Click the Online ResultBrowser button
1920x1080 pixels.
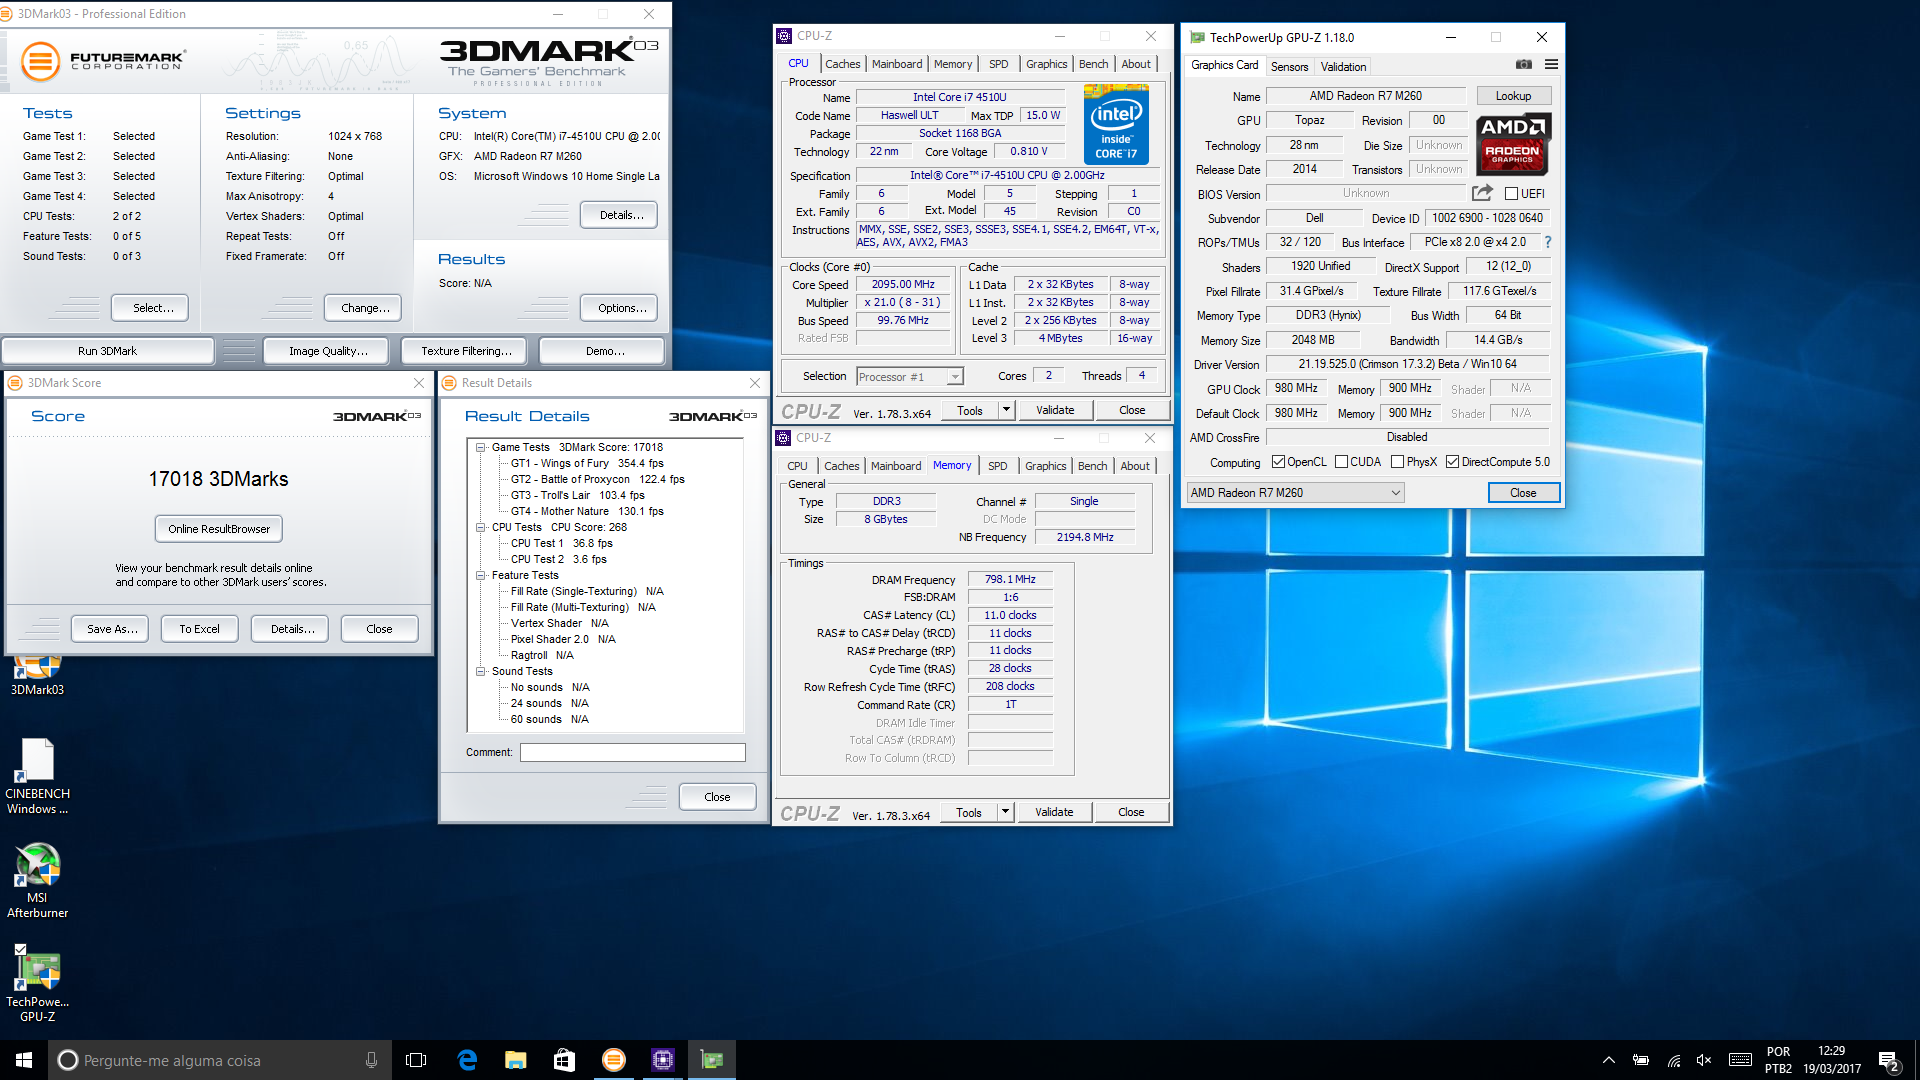click(x=219, y=529)
